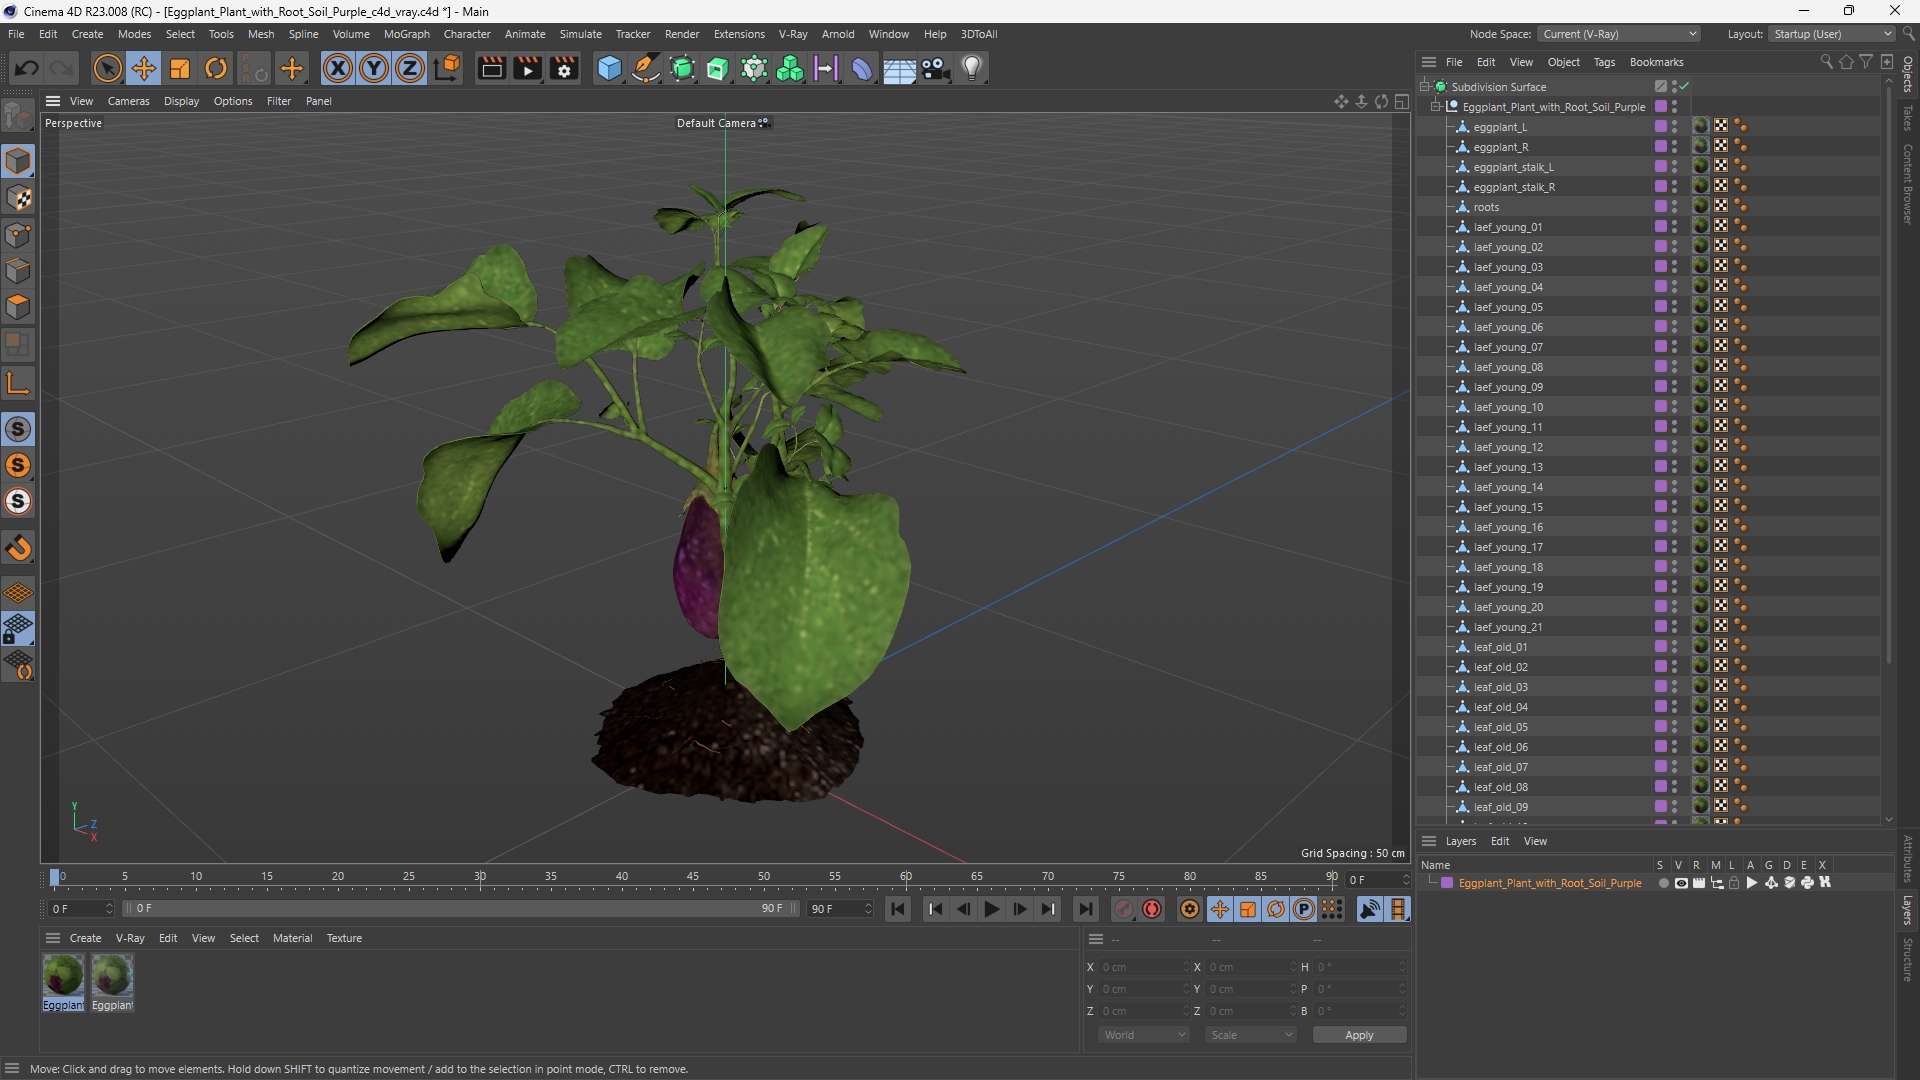Select the Live Selection tool
Screen dimensions: 1920x1080
(107, 68)
